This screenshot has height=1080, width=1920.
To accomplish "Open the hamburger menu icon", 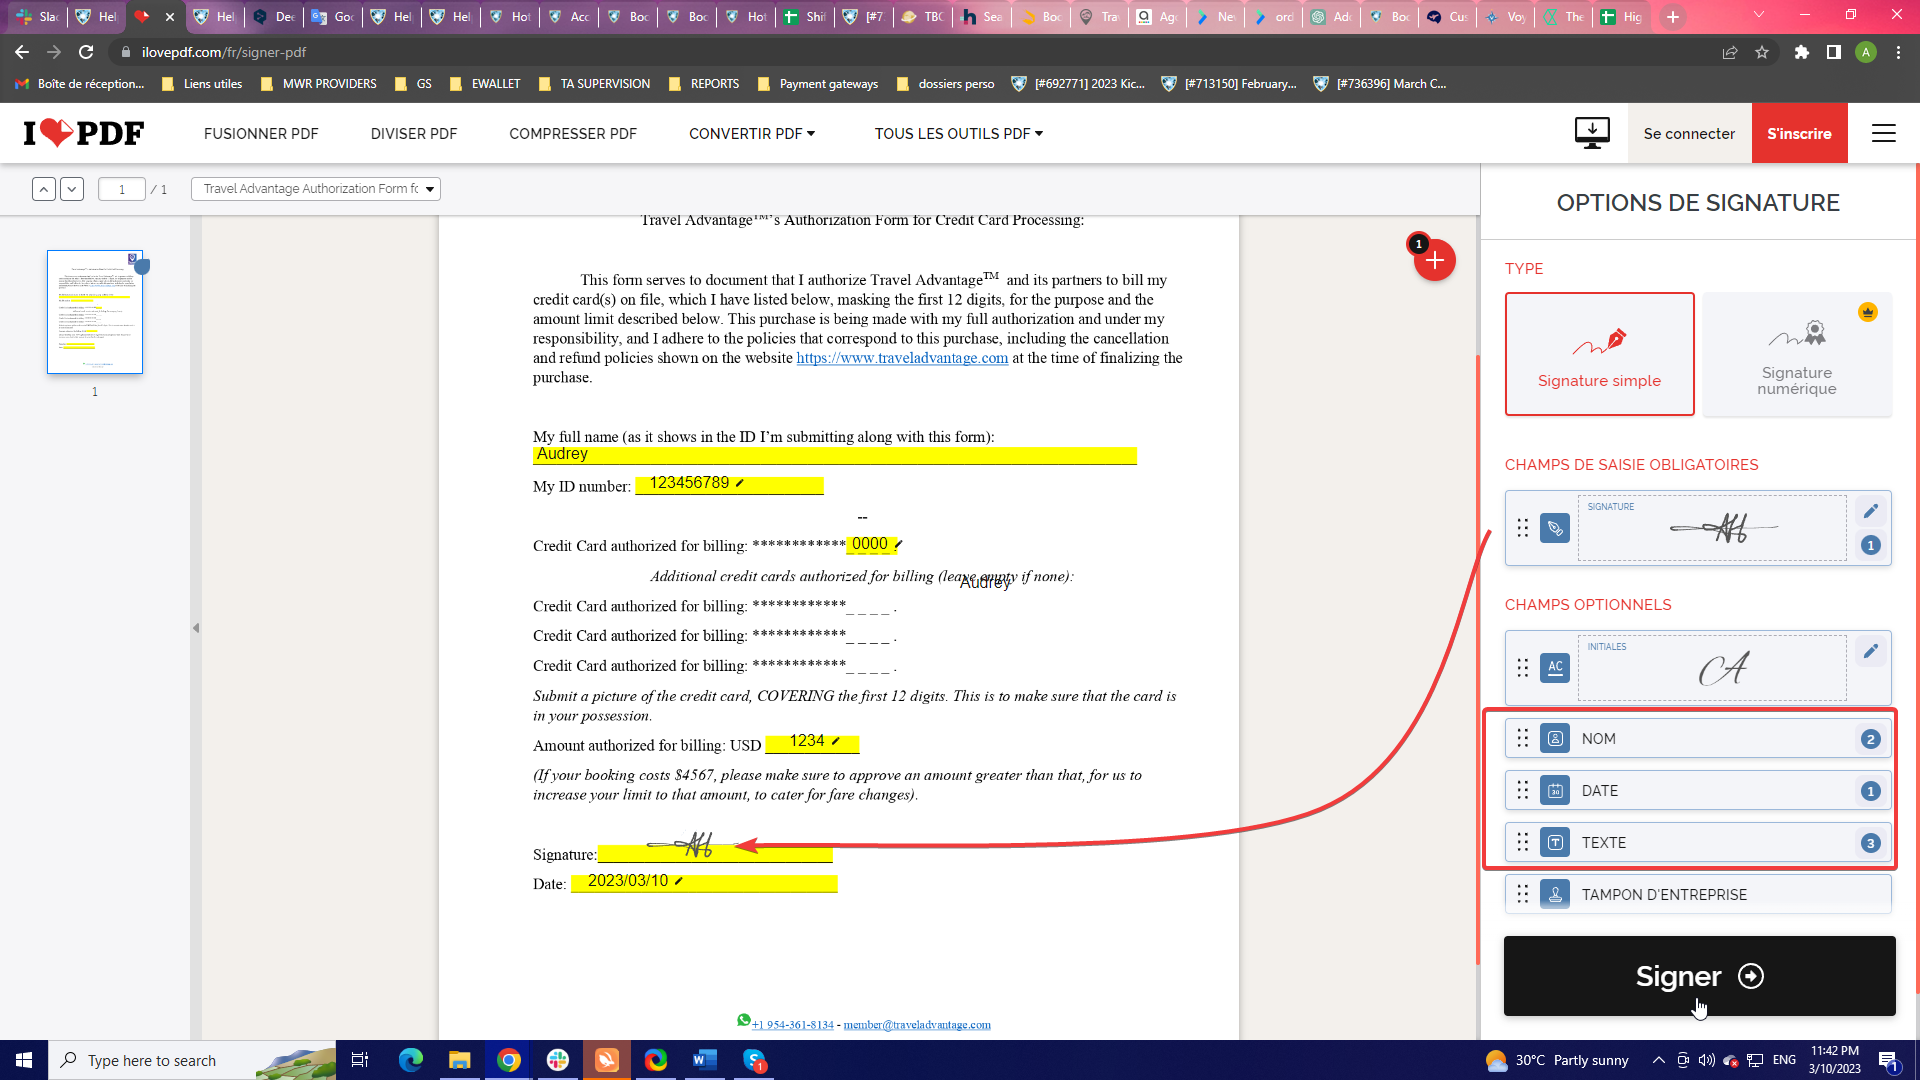I will [1883, 133].
